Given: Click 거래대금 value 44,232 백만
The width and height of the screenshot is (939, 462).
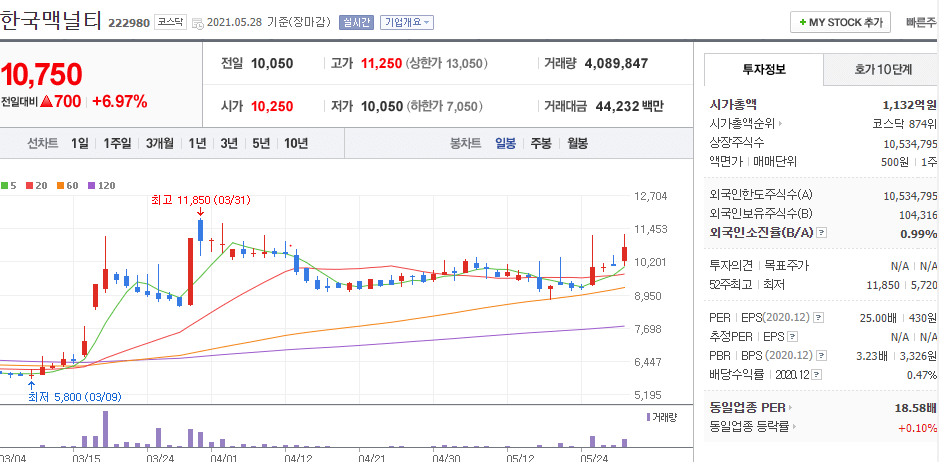Looking at the screenshot, I should click(x=629, y=107).
